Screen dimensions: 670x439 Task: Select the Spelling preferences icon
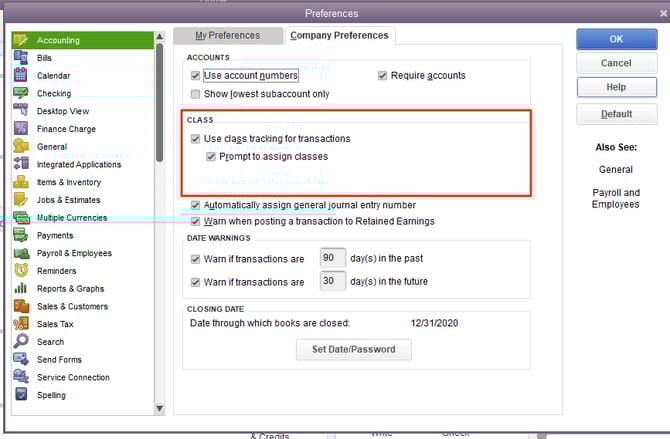(21, 395)
